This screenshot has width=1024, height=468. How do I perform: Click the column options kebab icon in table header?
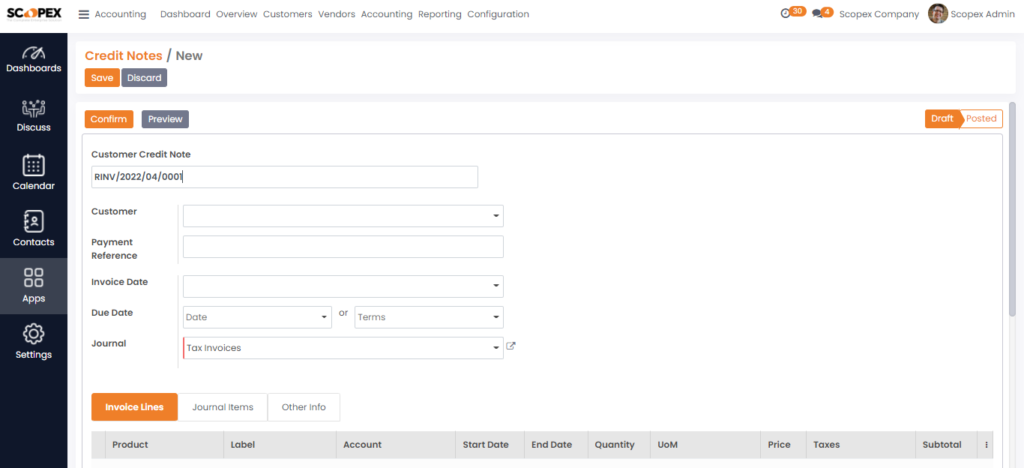coord(986,445)
